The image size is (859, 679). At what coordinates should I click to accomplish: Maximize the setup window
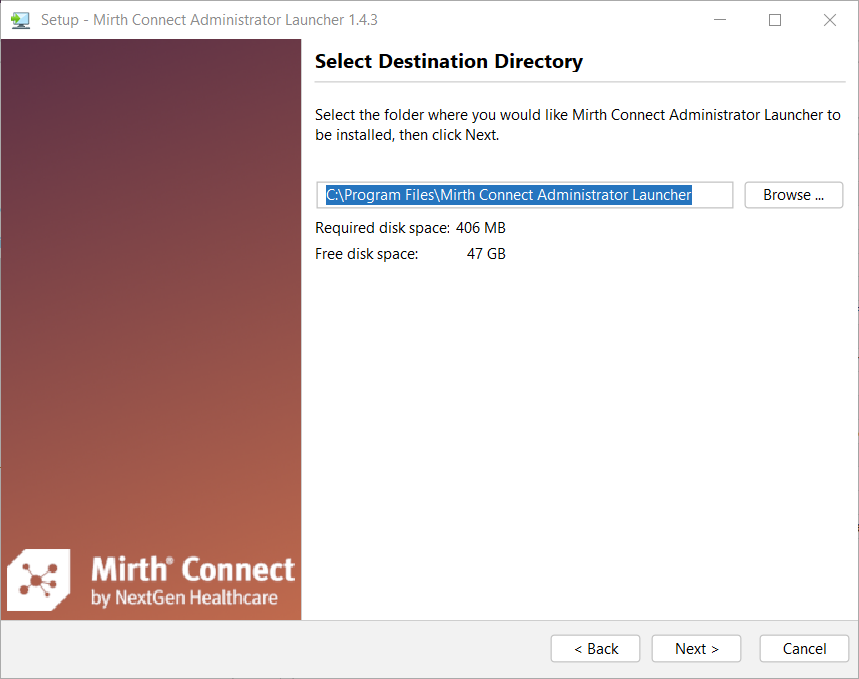[775, 20]
